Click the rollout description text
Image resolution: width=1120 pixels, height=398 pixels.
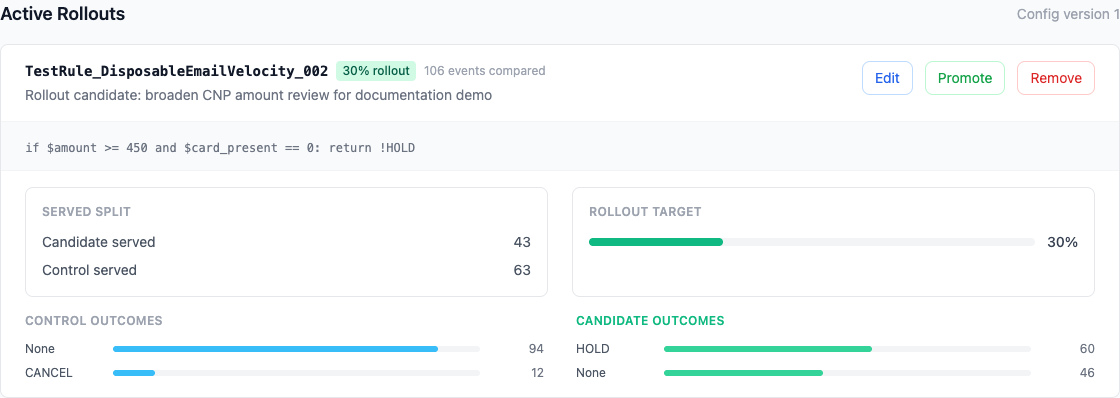tap(259, 95)
